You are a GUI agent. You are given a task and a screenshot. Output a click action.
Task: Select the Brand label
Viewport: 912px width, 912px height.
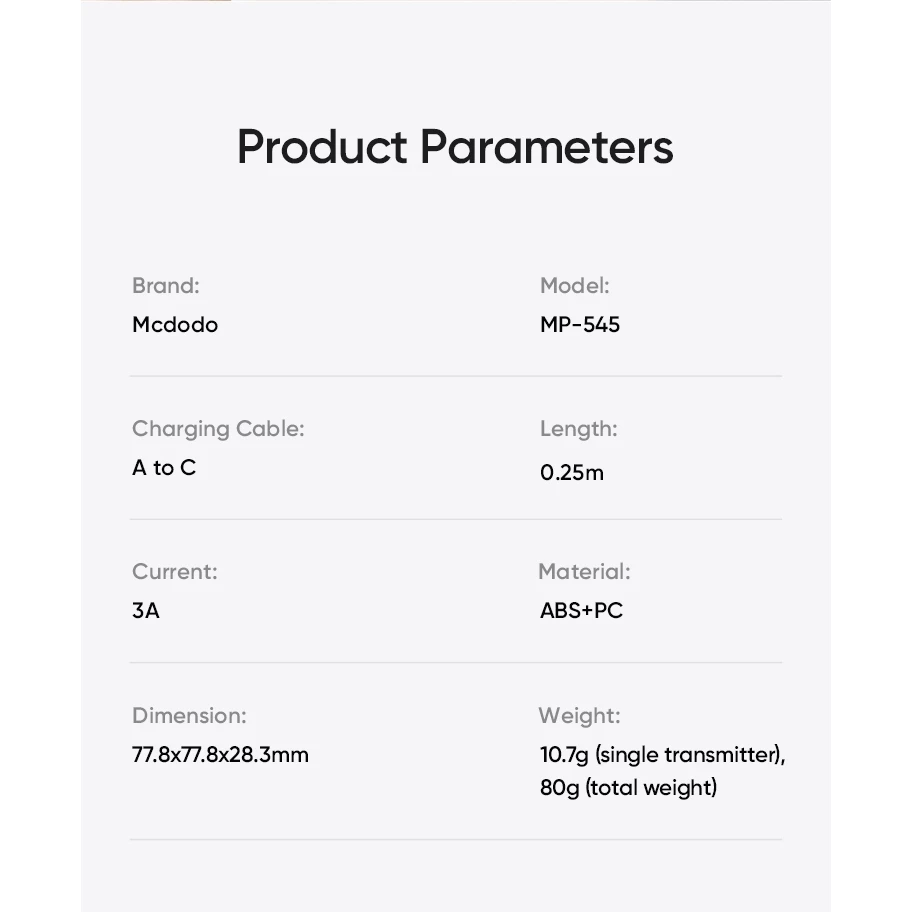[x=166, y=286]
